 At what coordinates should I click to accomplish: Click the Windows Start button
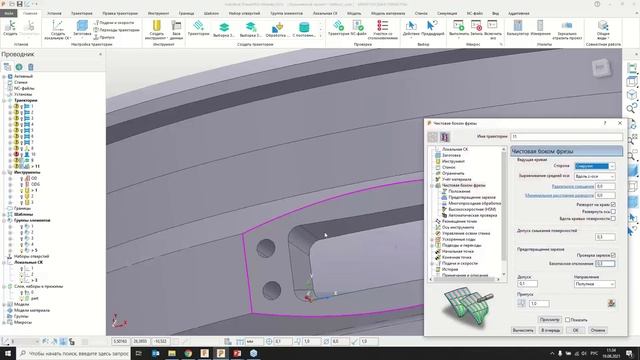[7, 353]
